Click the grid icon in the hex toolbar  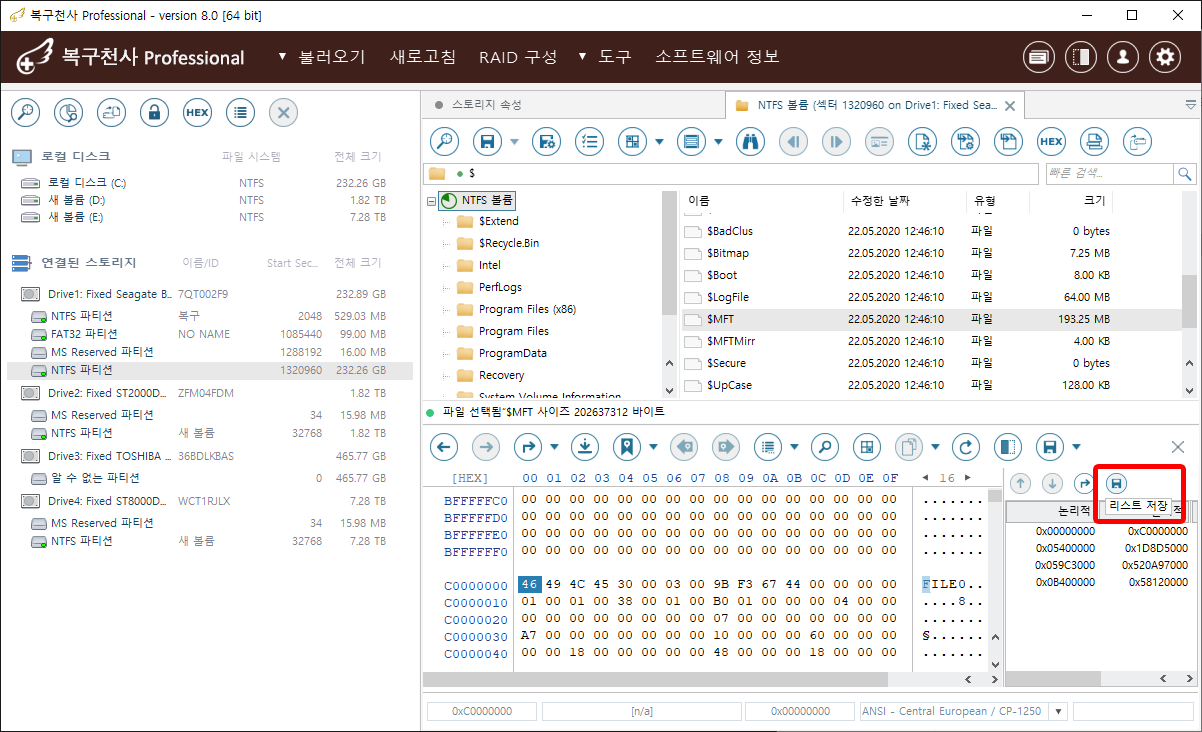point(867,446)
